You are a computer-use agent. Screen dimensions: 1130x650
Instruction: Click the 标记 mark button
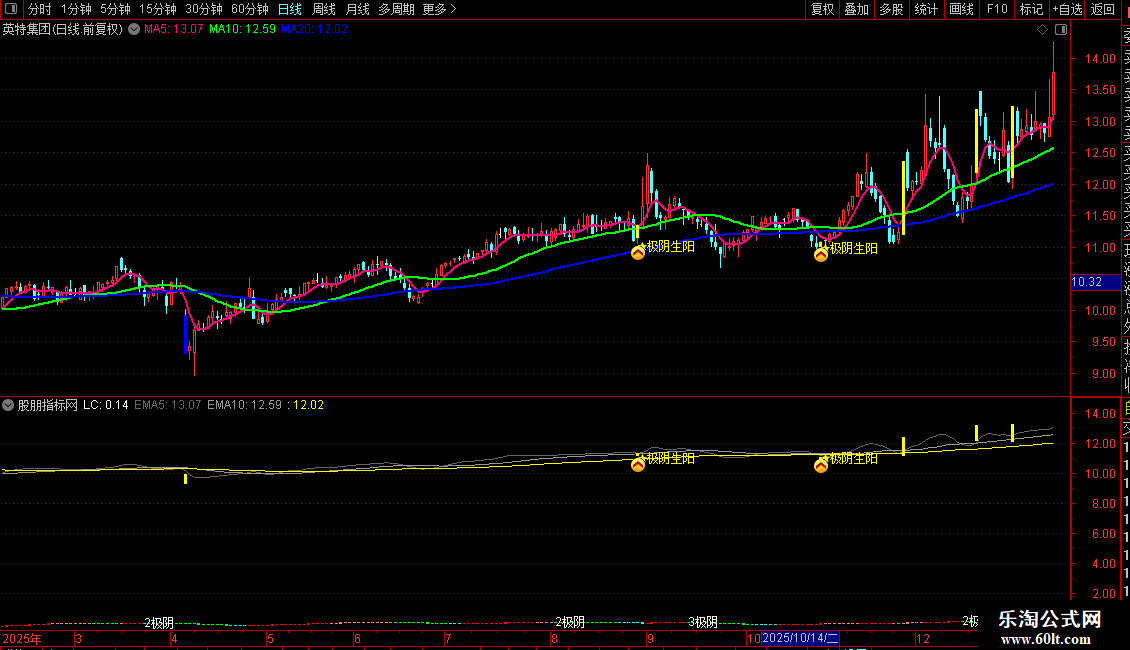pyautogui.click(x=1031, y=9)
